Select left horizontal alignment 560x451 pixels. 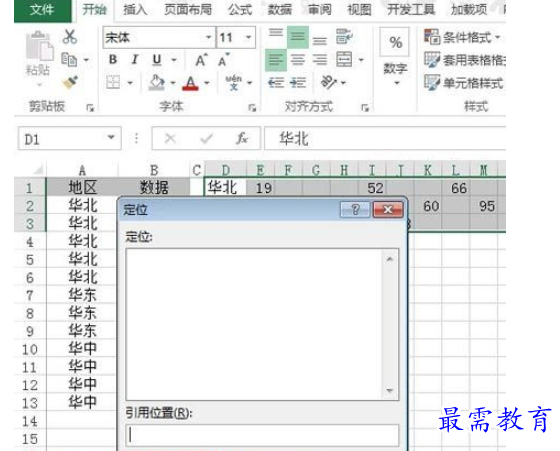tap(276, 60)
